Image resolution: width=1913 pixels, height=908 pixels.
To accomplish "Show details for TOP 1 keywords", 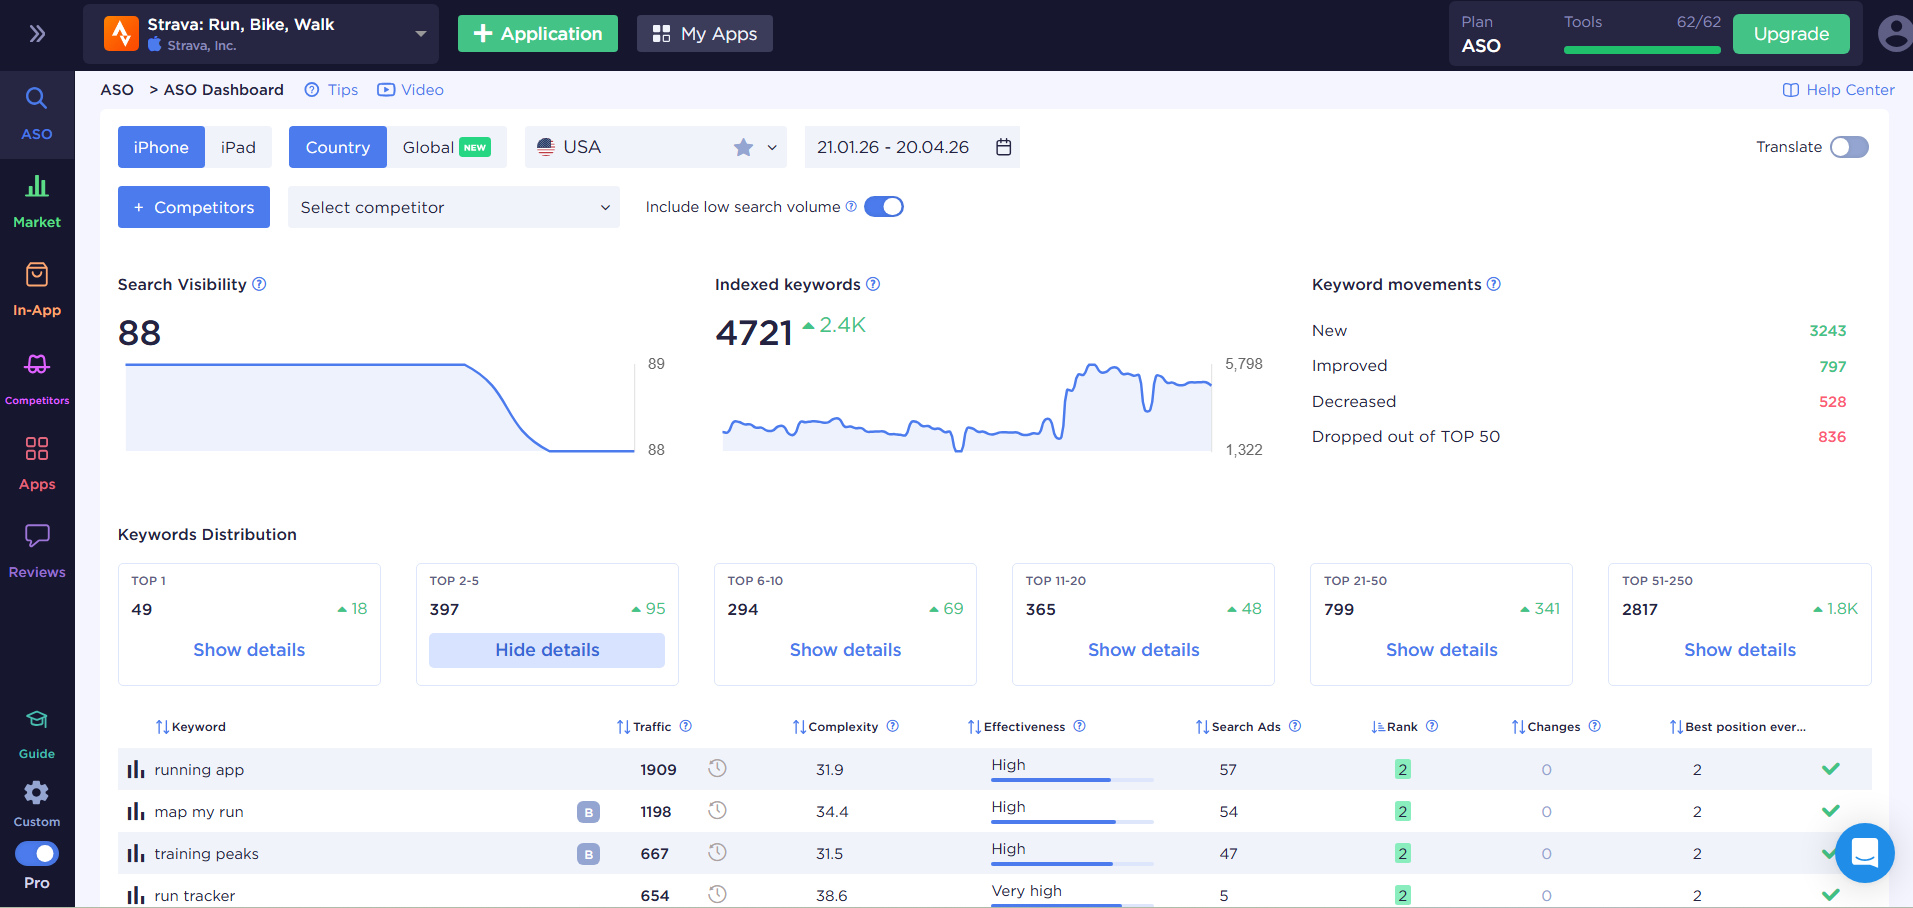I will coord(249,650).
